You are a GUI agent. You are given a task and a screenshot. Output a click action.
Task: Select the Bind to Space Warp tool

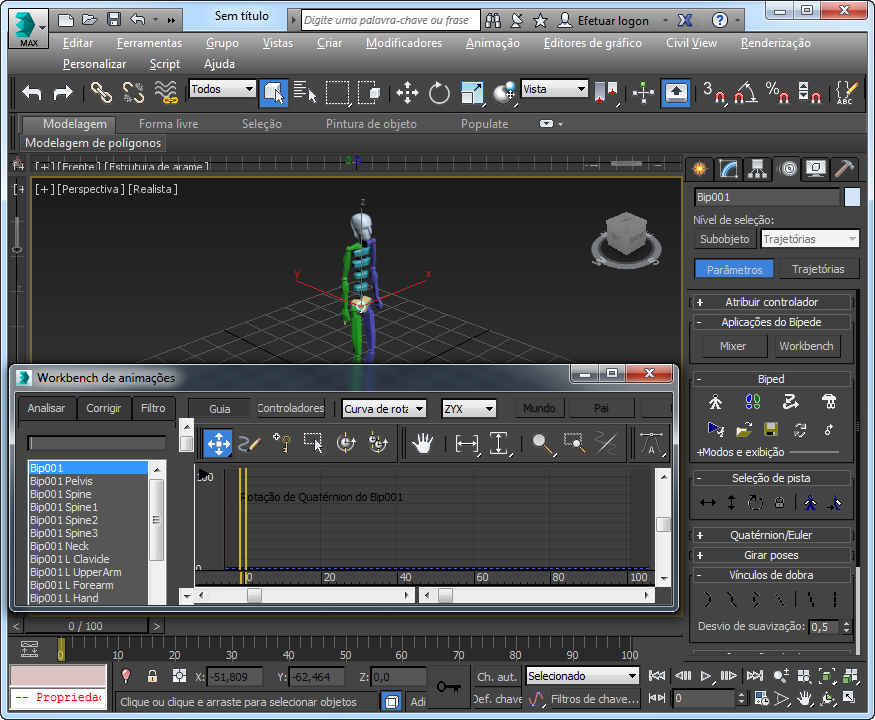(166, 93)
